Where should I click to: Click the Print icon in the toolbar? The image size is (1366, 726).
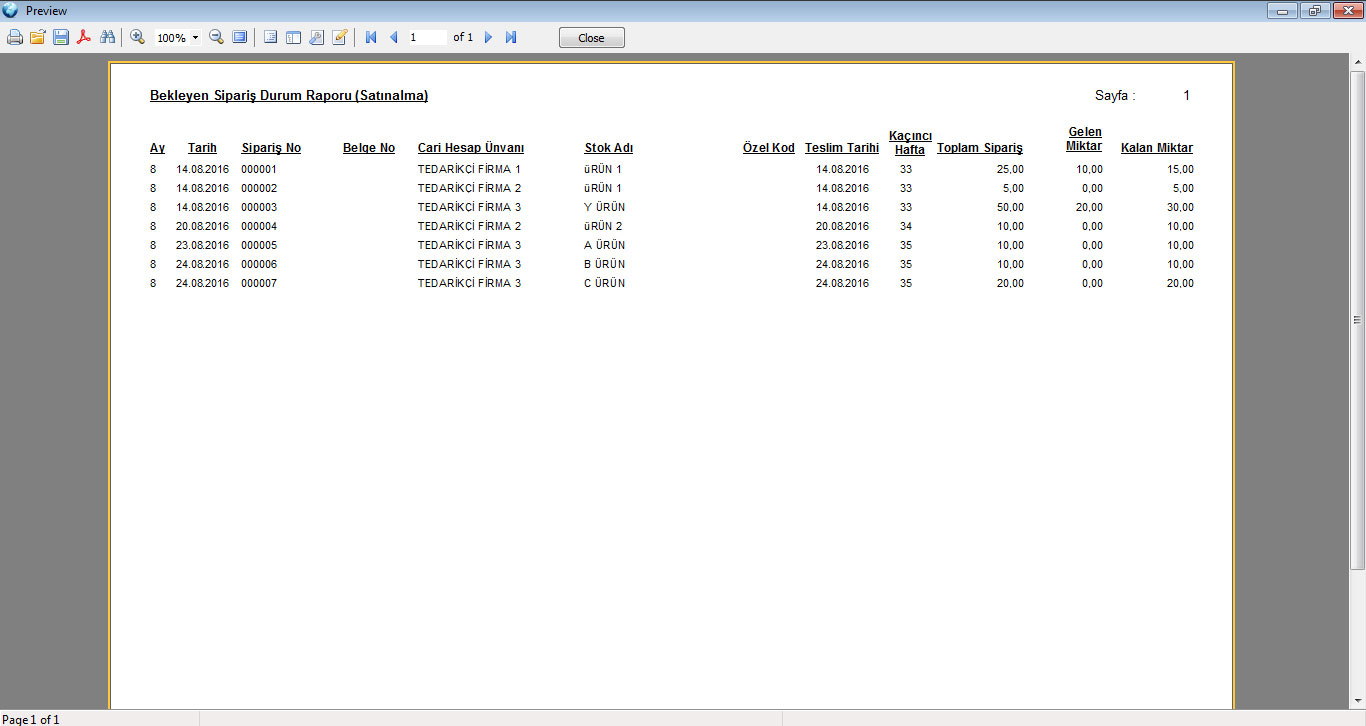coord(15,37)
